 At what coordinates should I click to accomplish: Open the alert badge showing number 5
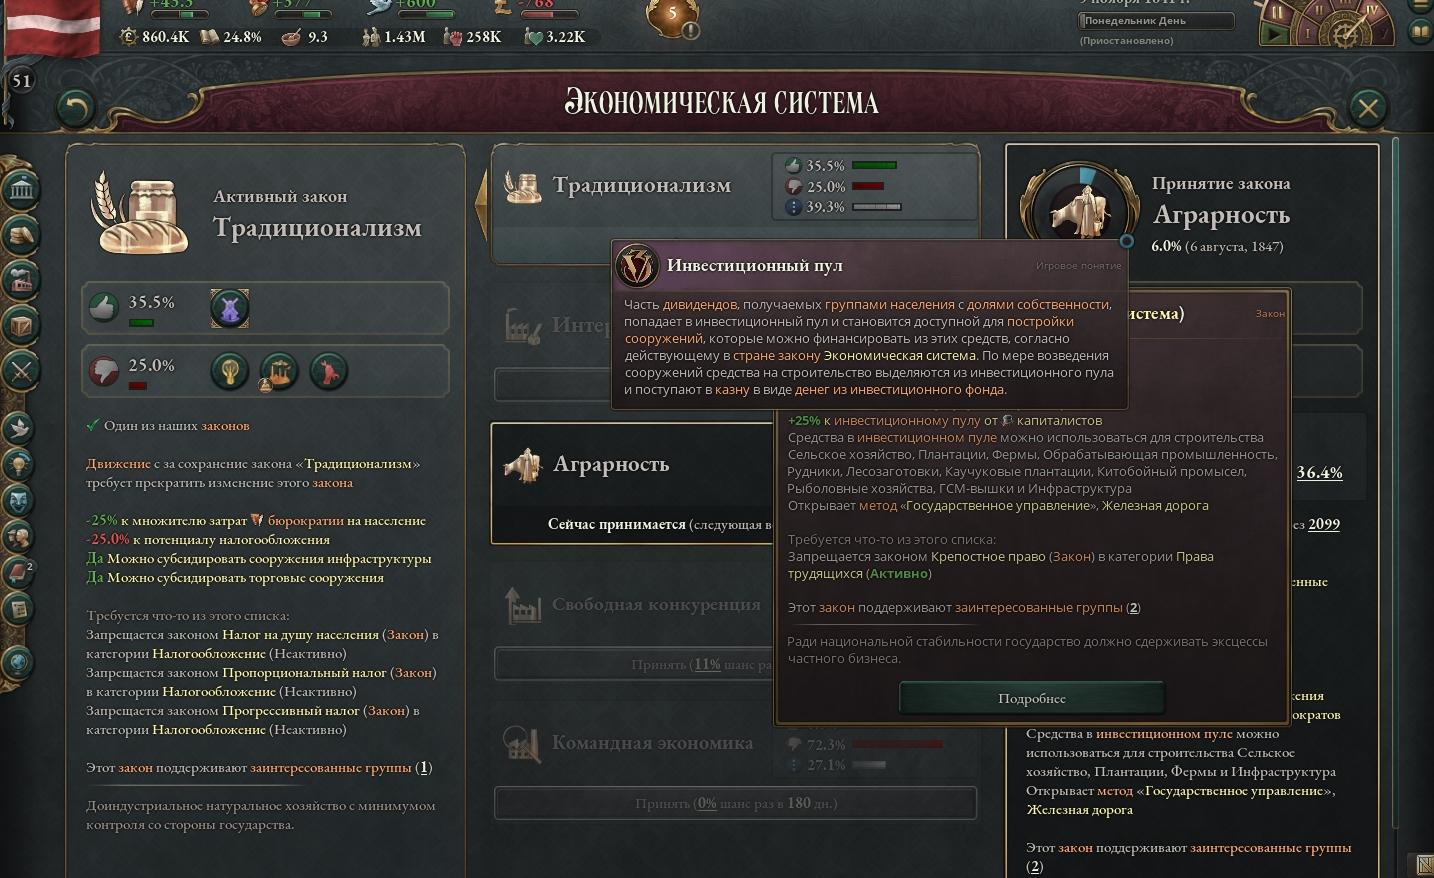pos(673,14)
